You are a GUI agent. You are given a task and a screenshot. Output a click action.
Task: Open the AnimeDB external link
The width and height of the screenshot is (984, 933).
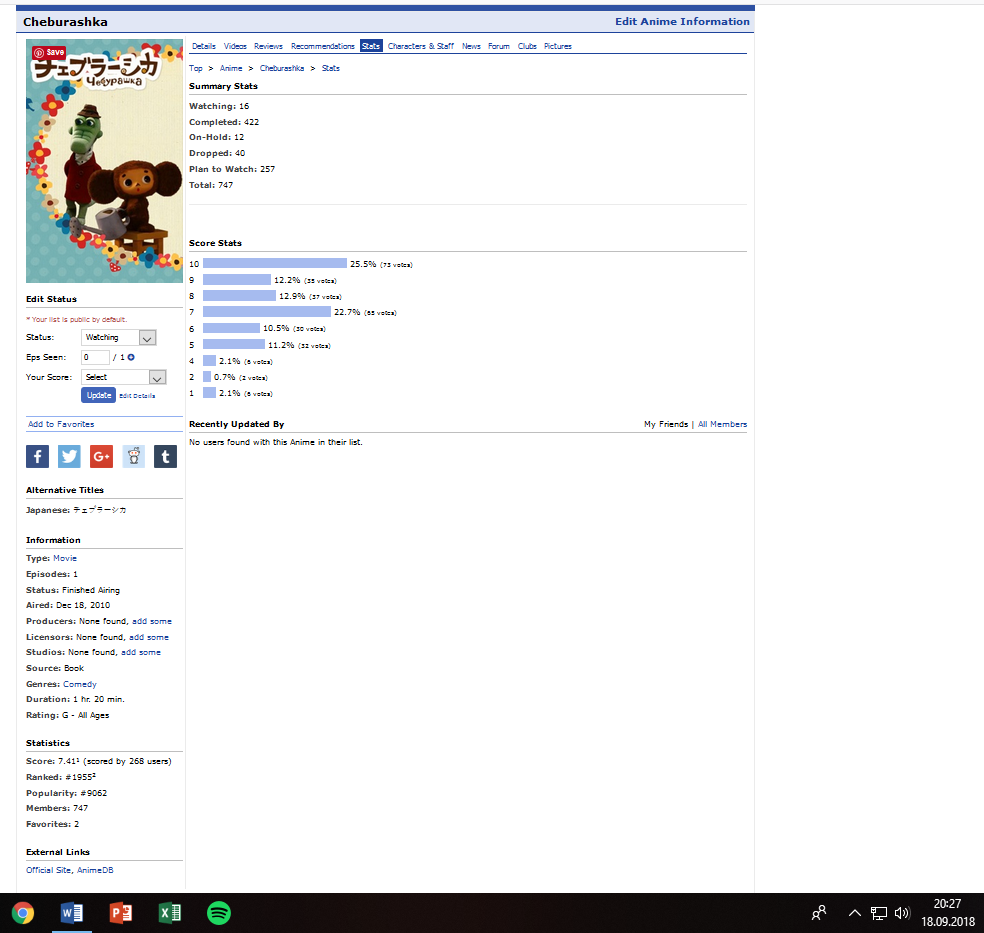(95, 870)
